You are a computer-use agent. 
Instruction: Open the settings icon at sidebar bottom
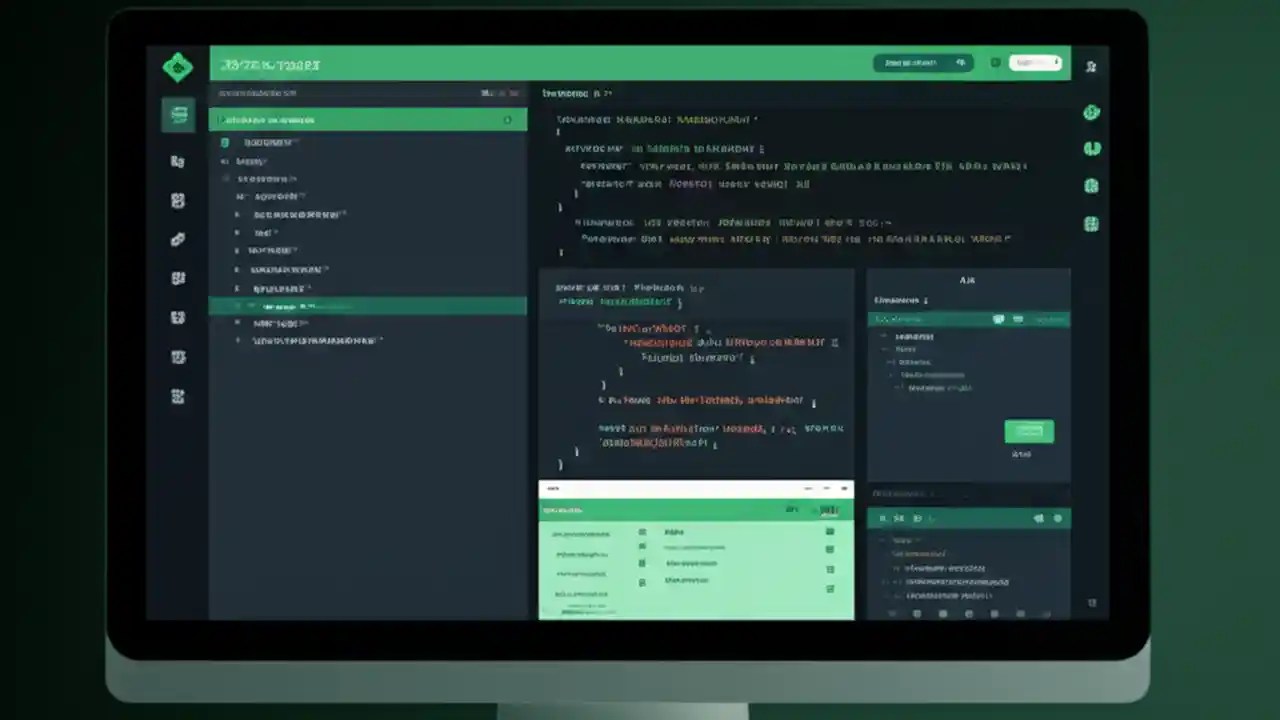(x=178, y=396)
